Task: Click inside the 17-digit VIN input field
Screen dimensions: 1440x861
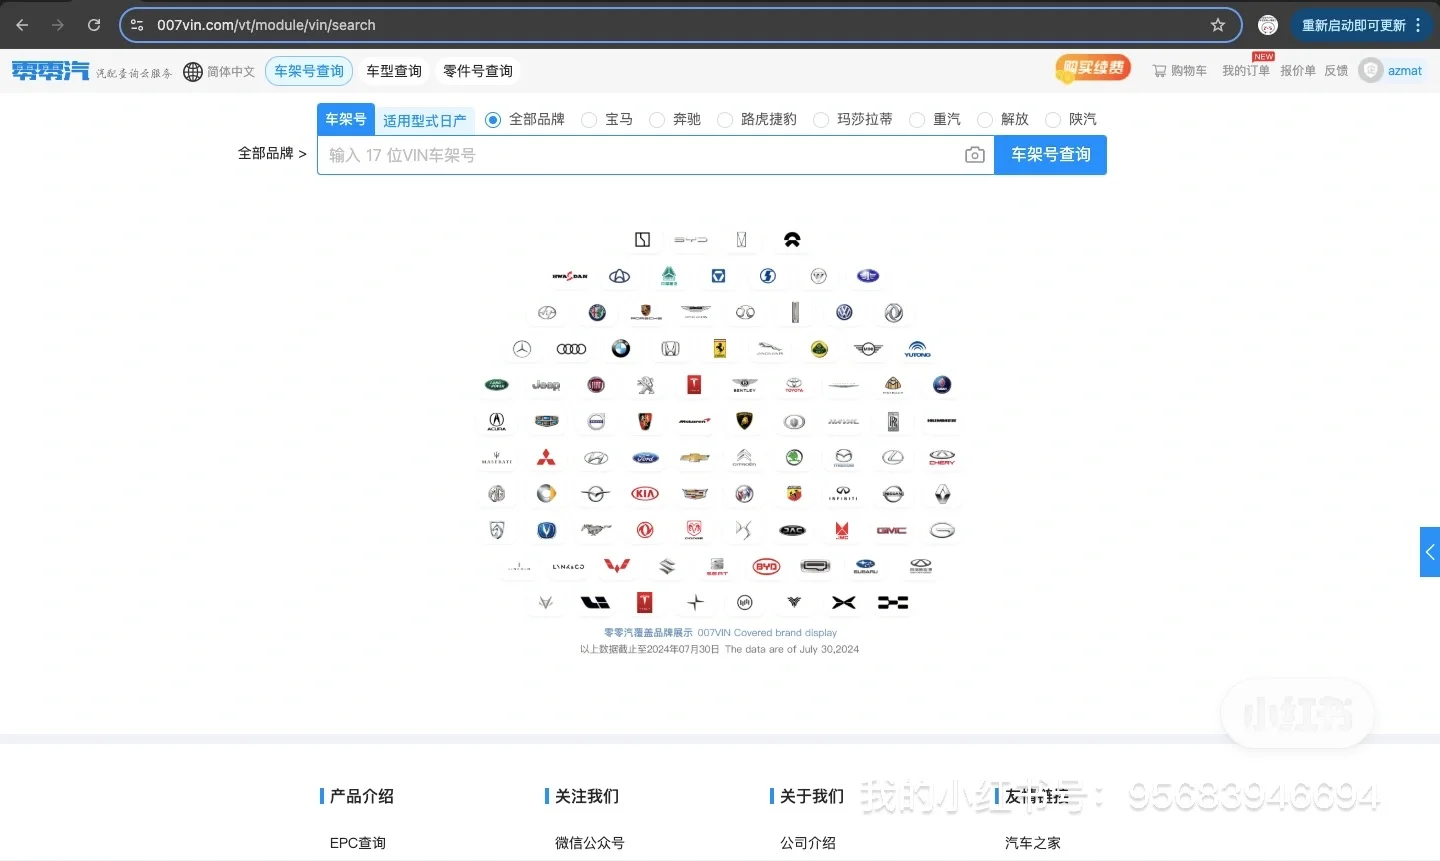Action: tap(640, 155)
